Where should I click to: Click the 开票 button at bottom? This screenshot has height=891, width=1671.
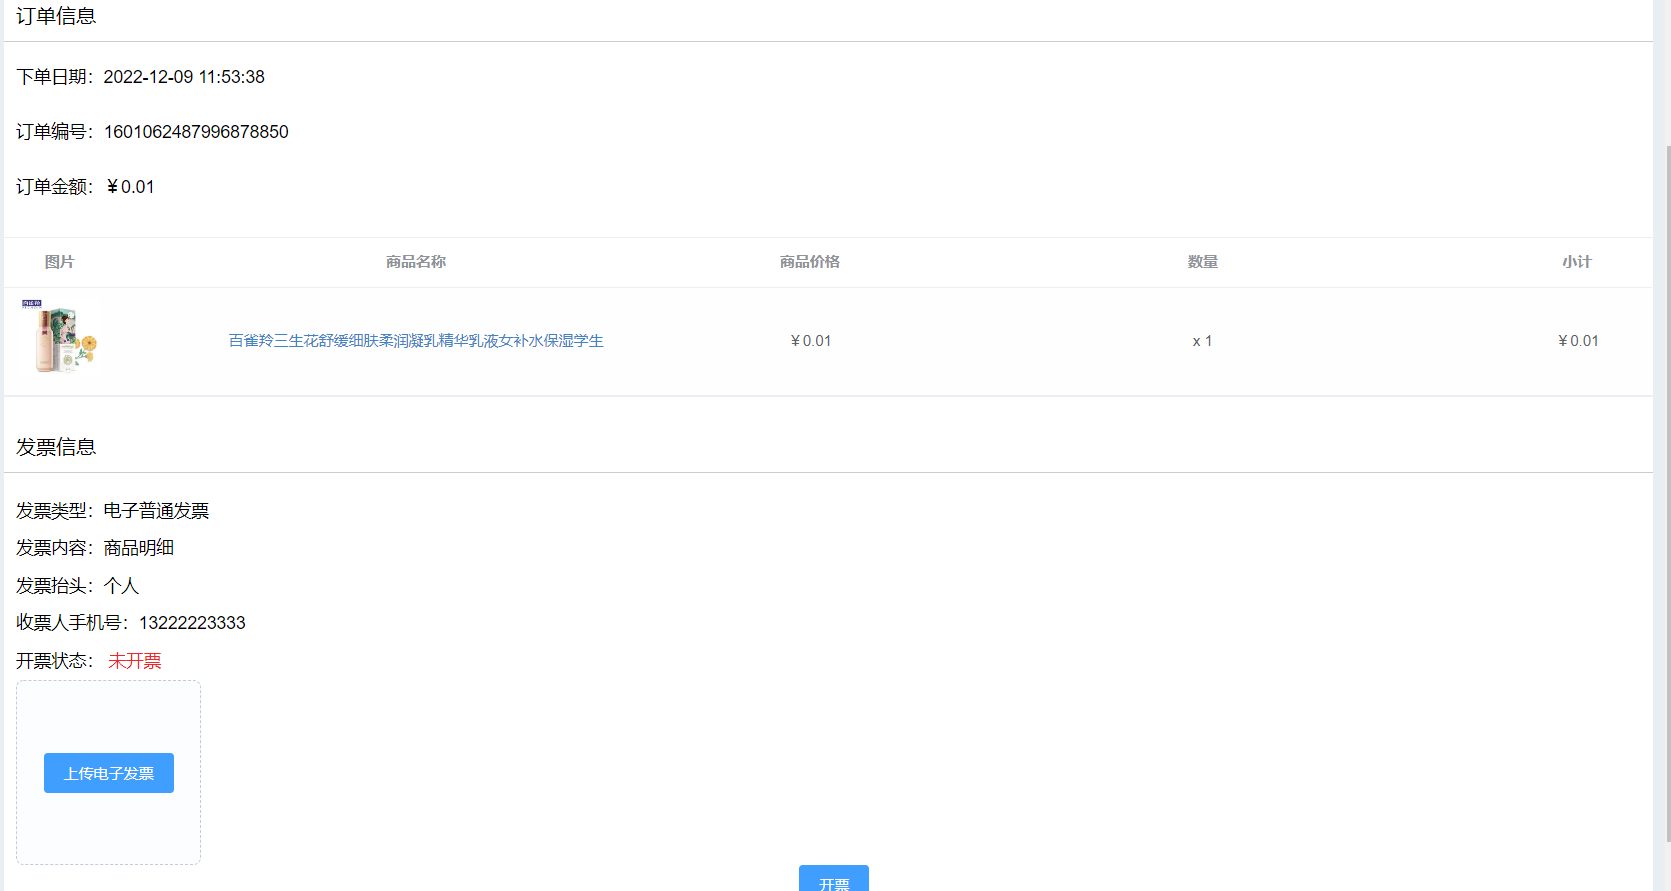[834, 878]
